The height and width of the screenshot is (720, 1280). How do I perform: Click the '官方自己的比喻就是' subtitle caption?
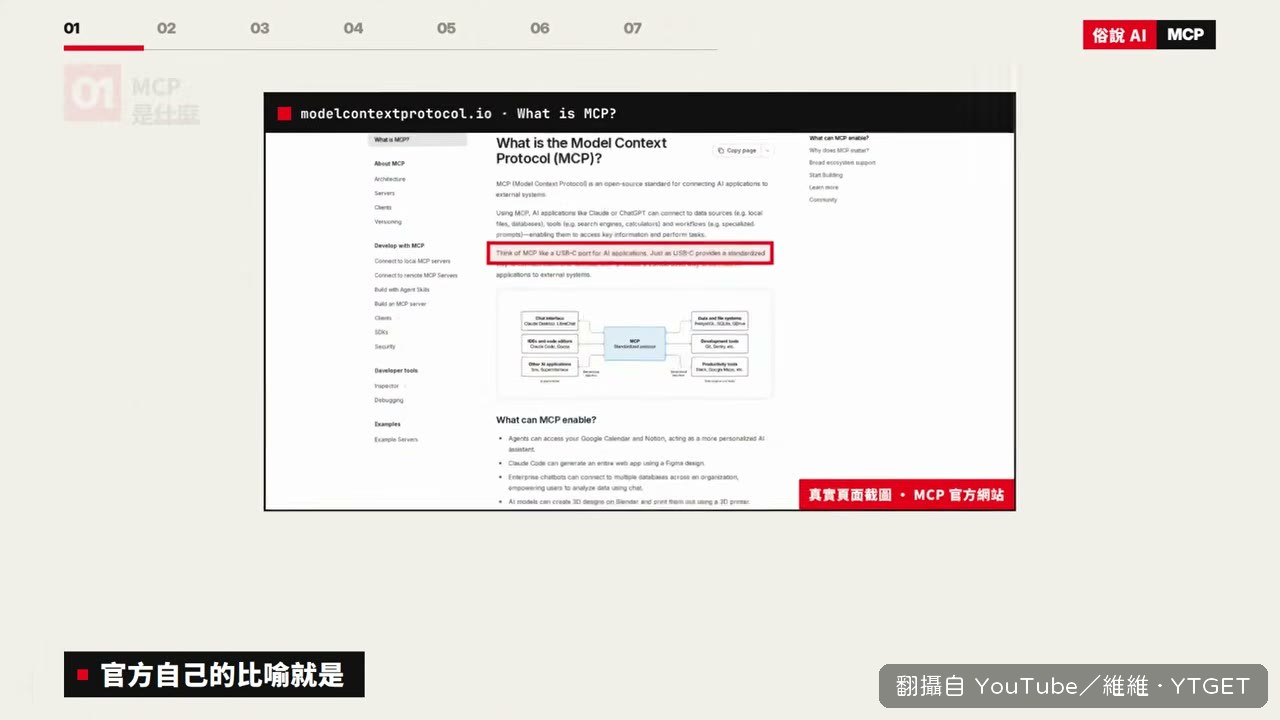click(x=214, y=675)
